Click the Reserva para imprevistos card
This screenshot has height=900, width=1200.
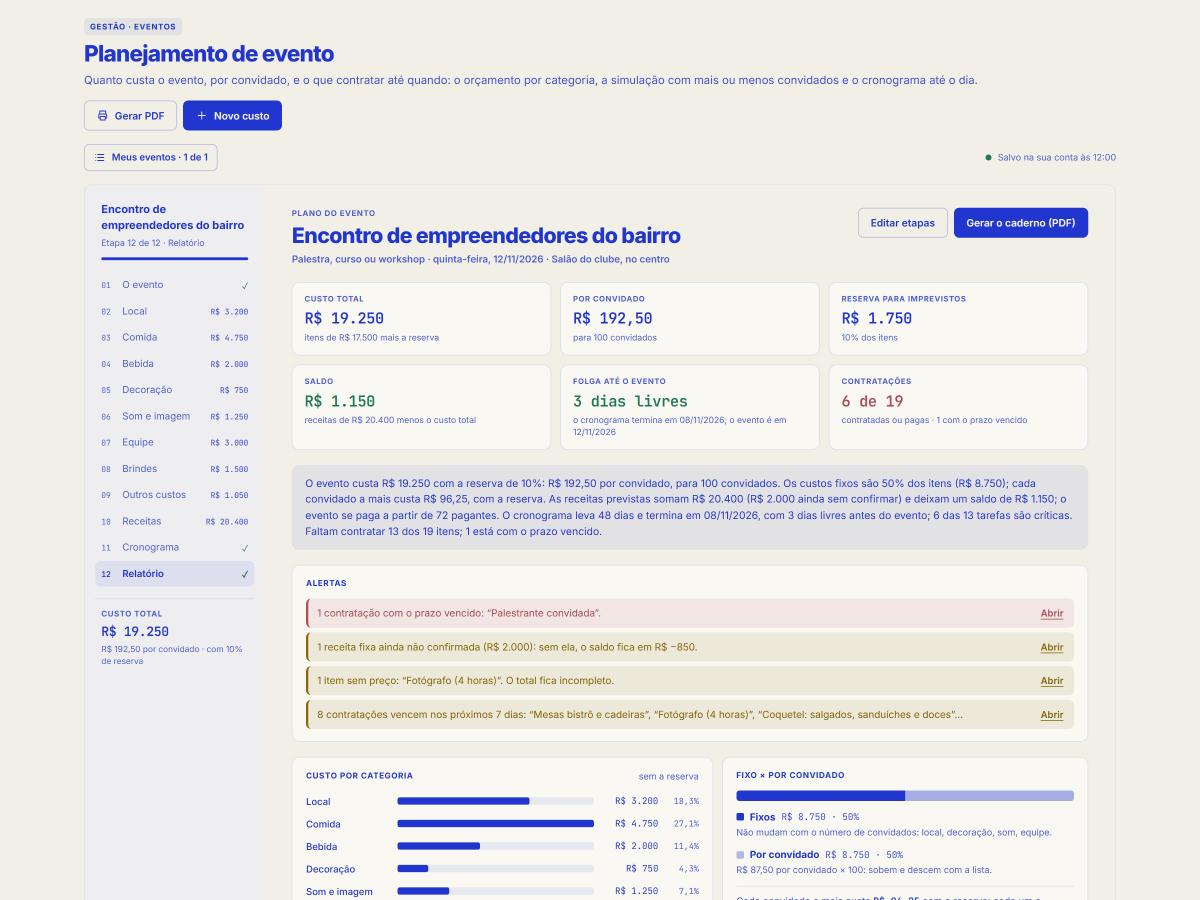tap(958, 319)
